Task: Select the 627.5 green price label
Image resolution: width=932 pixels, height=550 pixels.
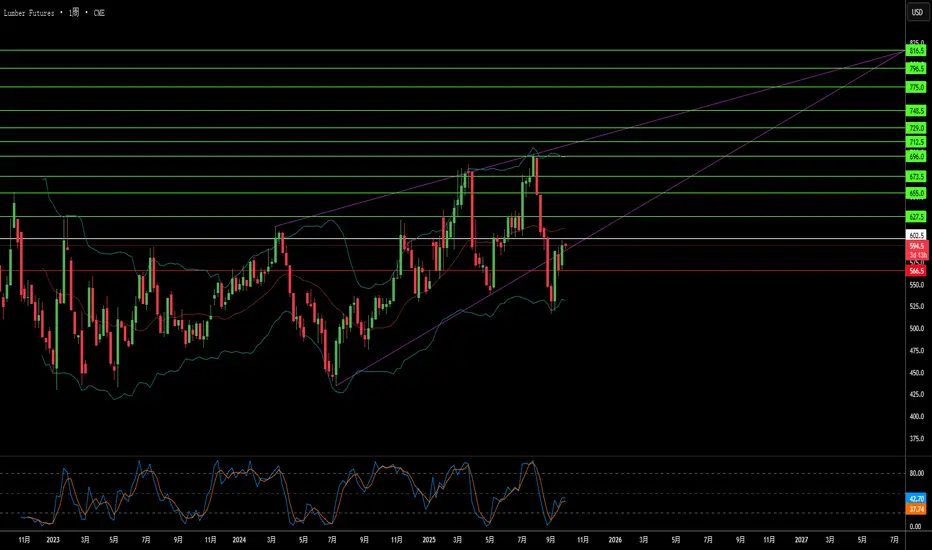Action: point(917,217)
